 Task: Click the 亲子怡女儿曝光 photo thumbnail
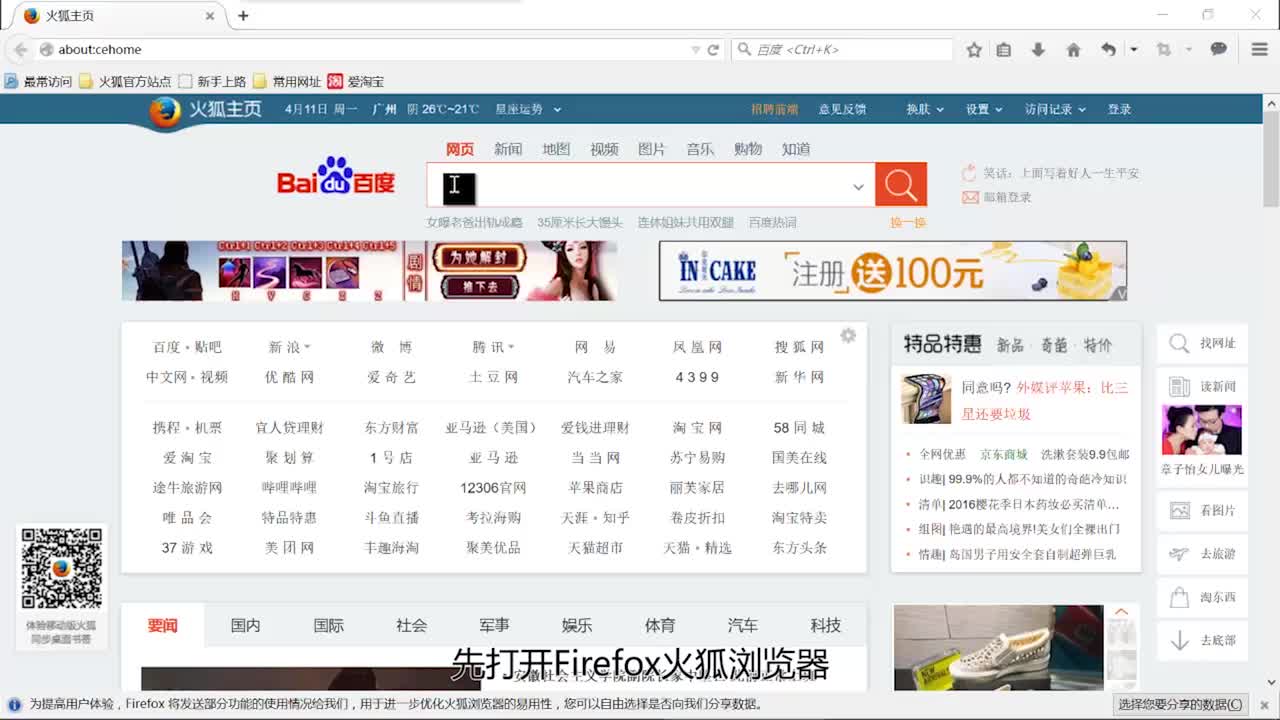click(x=1202, y=430)
